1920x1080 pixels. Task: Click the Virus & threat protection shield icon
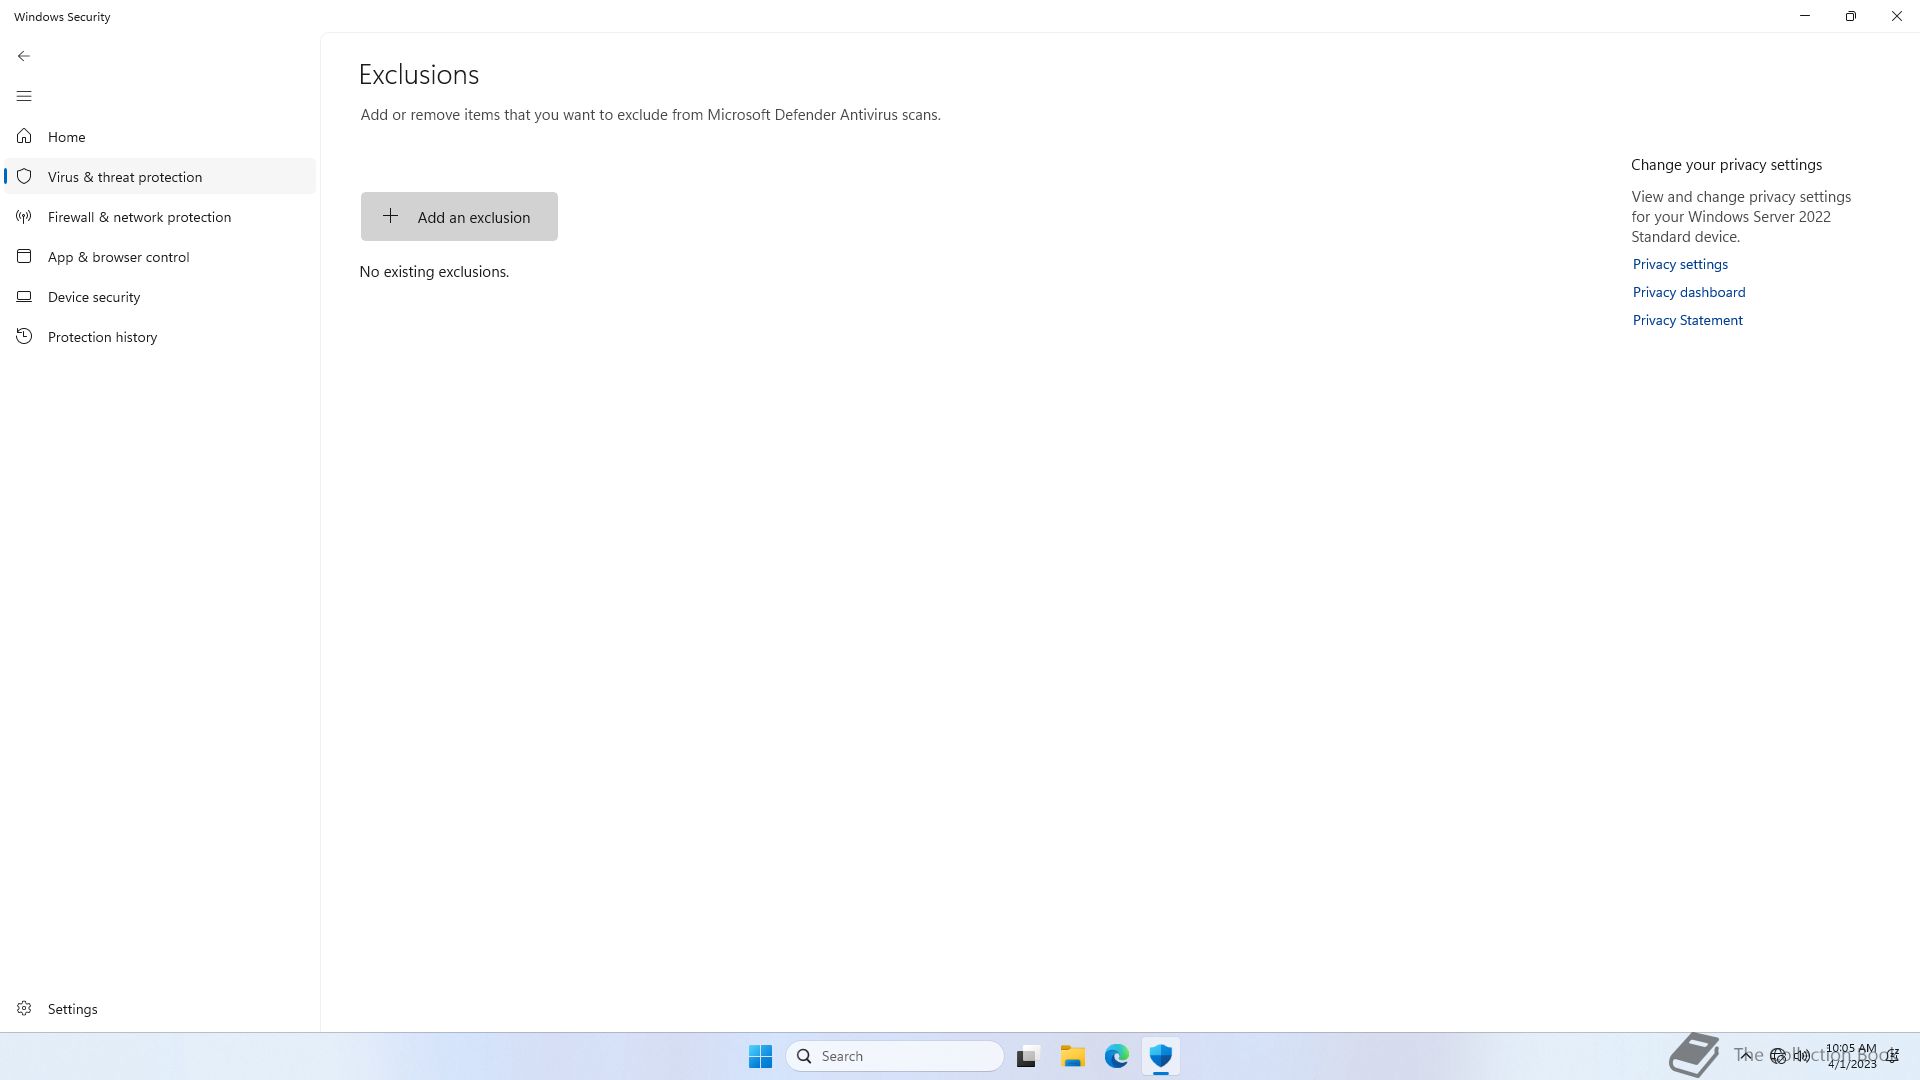point(24,176)
